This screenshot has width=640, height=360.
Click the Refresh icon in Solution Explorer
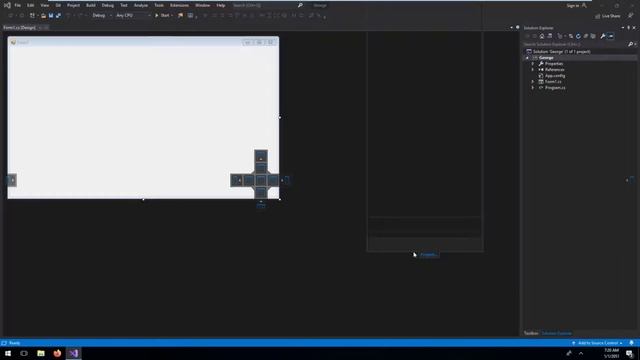[x=578, y=36]
